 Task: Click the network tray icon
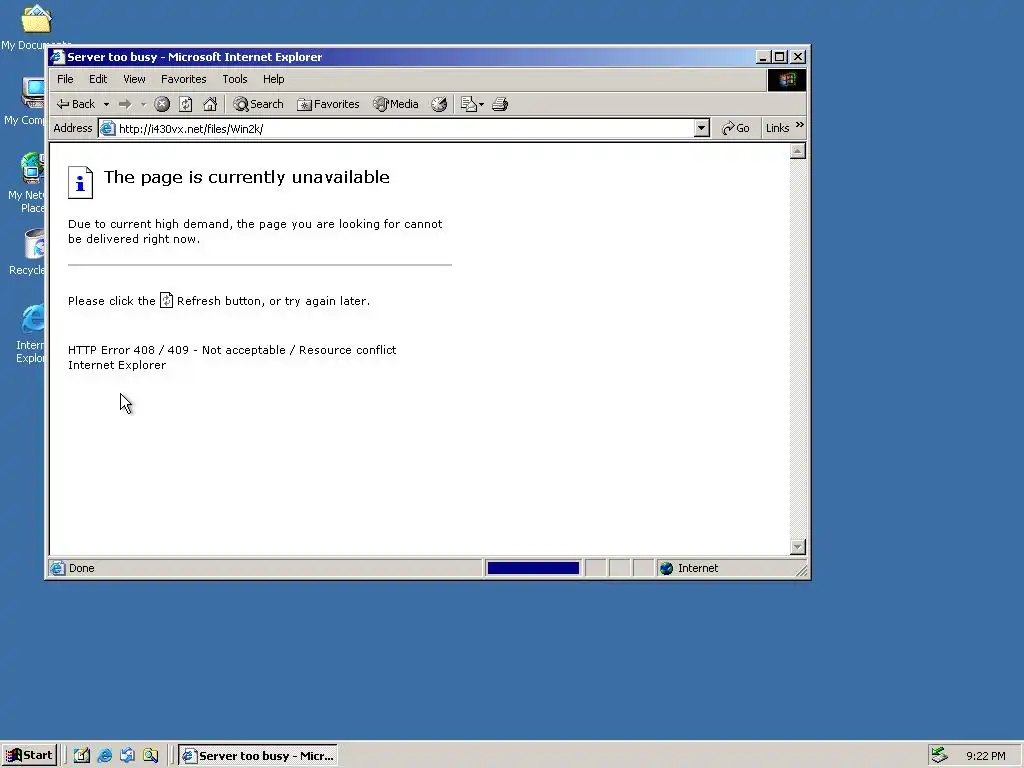click(939, 755)
